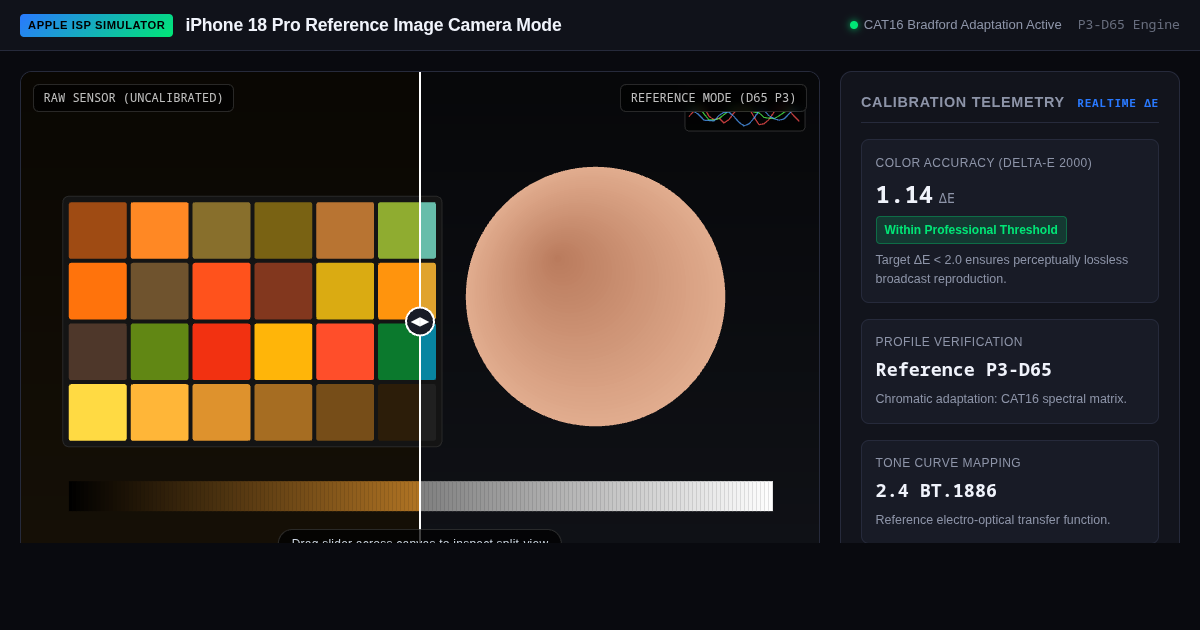Click the REFERENCE MODE (D65 P3) label
This screenshot has width=1200, height=630.
point(713,98)
